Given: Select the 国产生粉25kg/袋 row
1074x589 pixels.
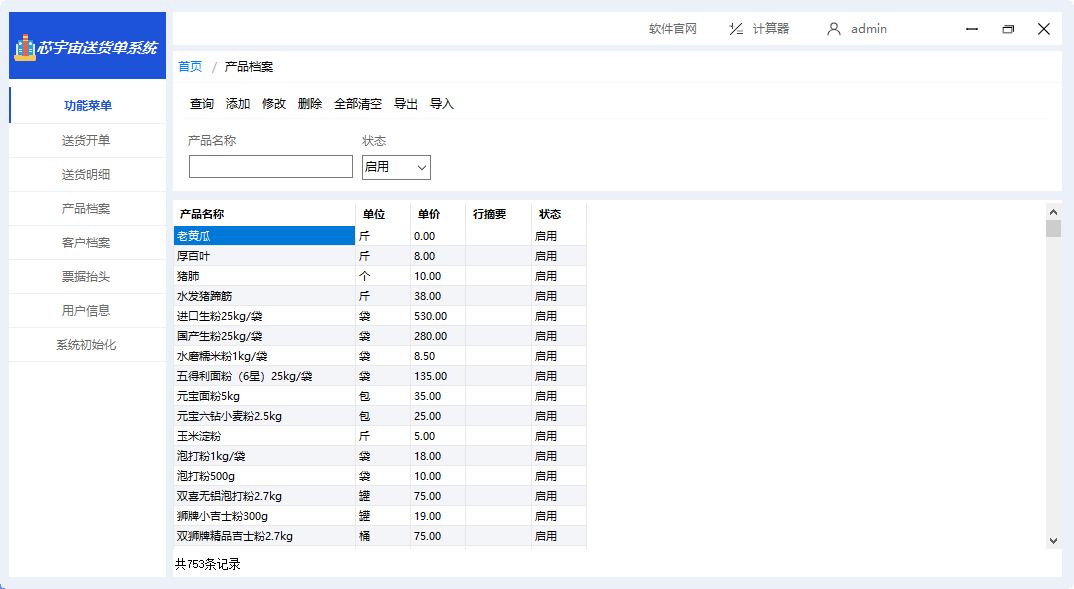Looking at the screenshot, I should click(x=380, y=336).
